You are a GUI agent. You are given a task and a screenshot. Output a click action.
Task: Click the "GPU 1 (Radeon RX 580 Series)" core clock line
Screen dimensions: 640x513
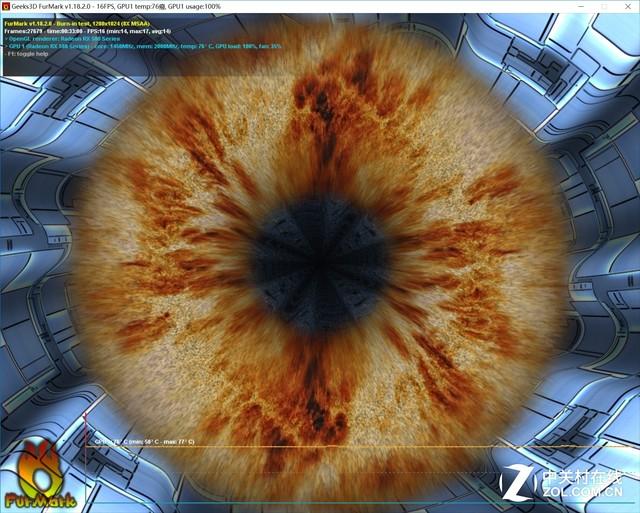pos(142,47)
